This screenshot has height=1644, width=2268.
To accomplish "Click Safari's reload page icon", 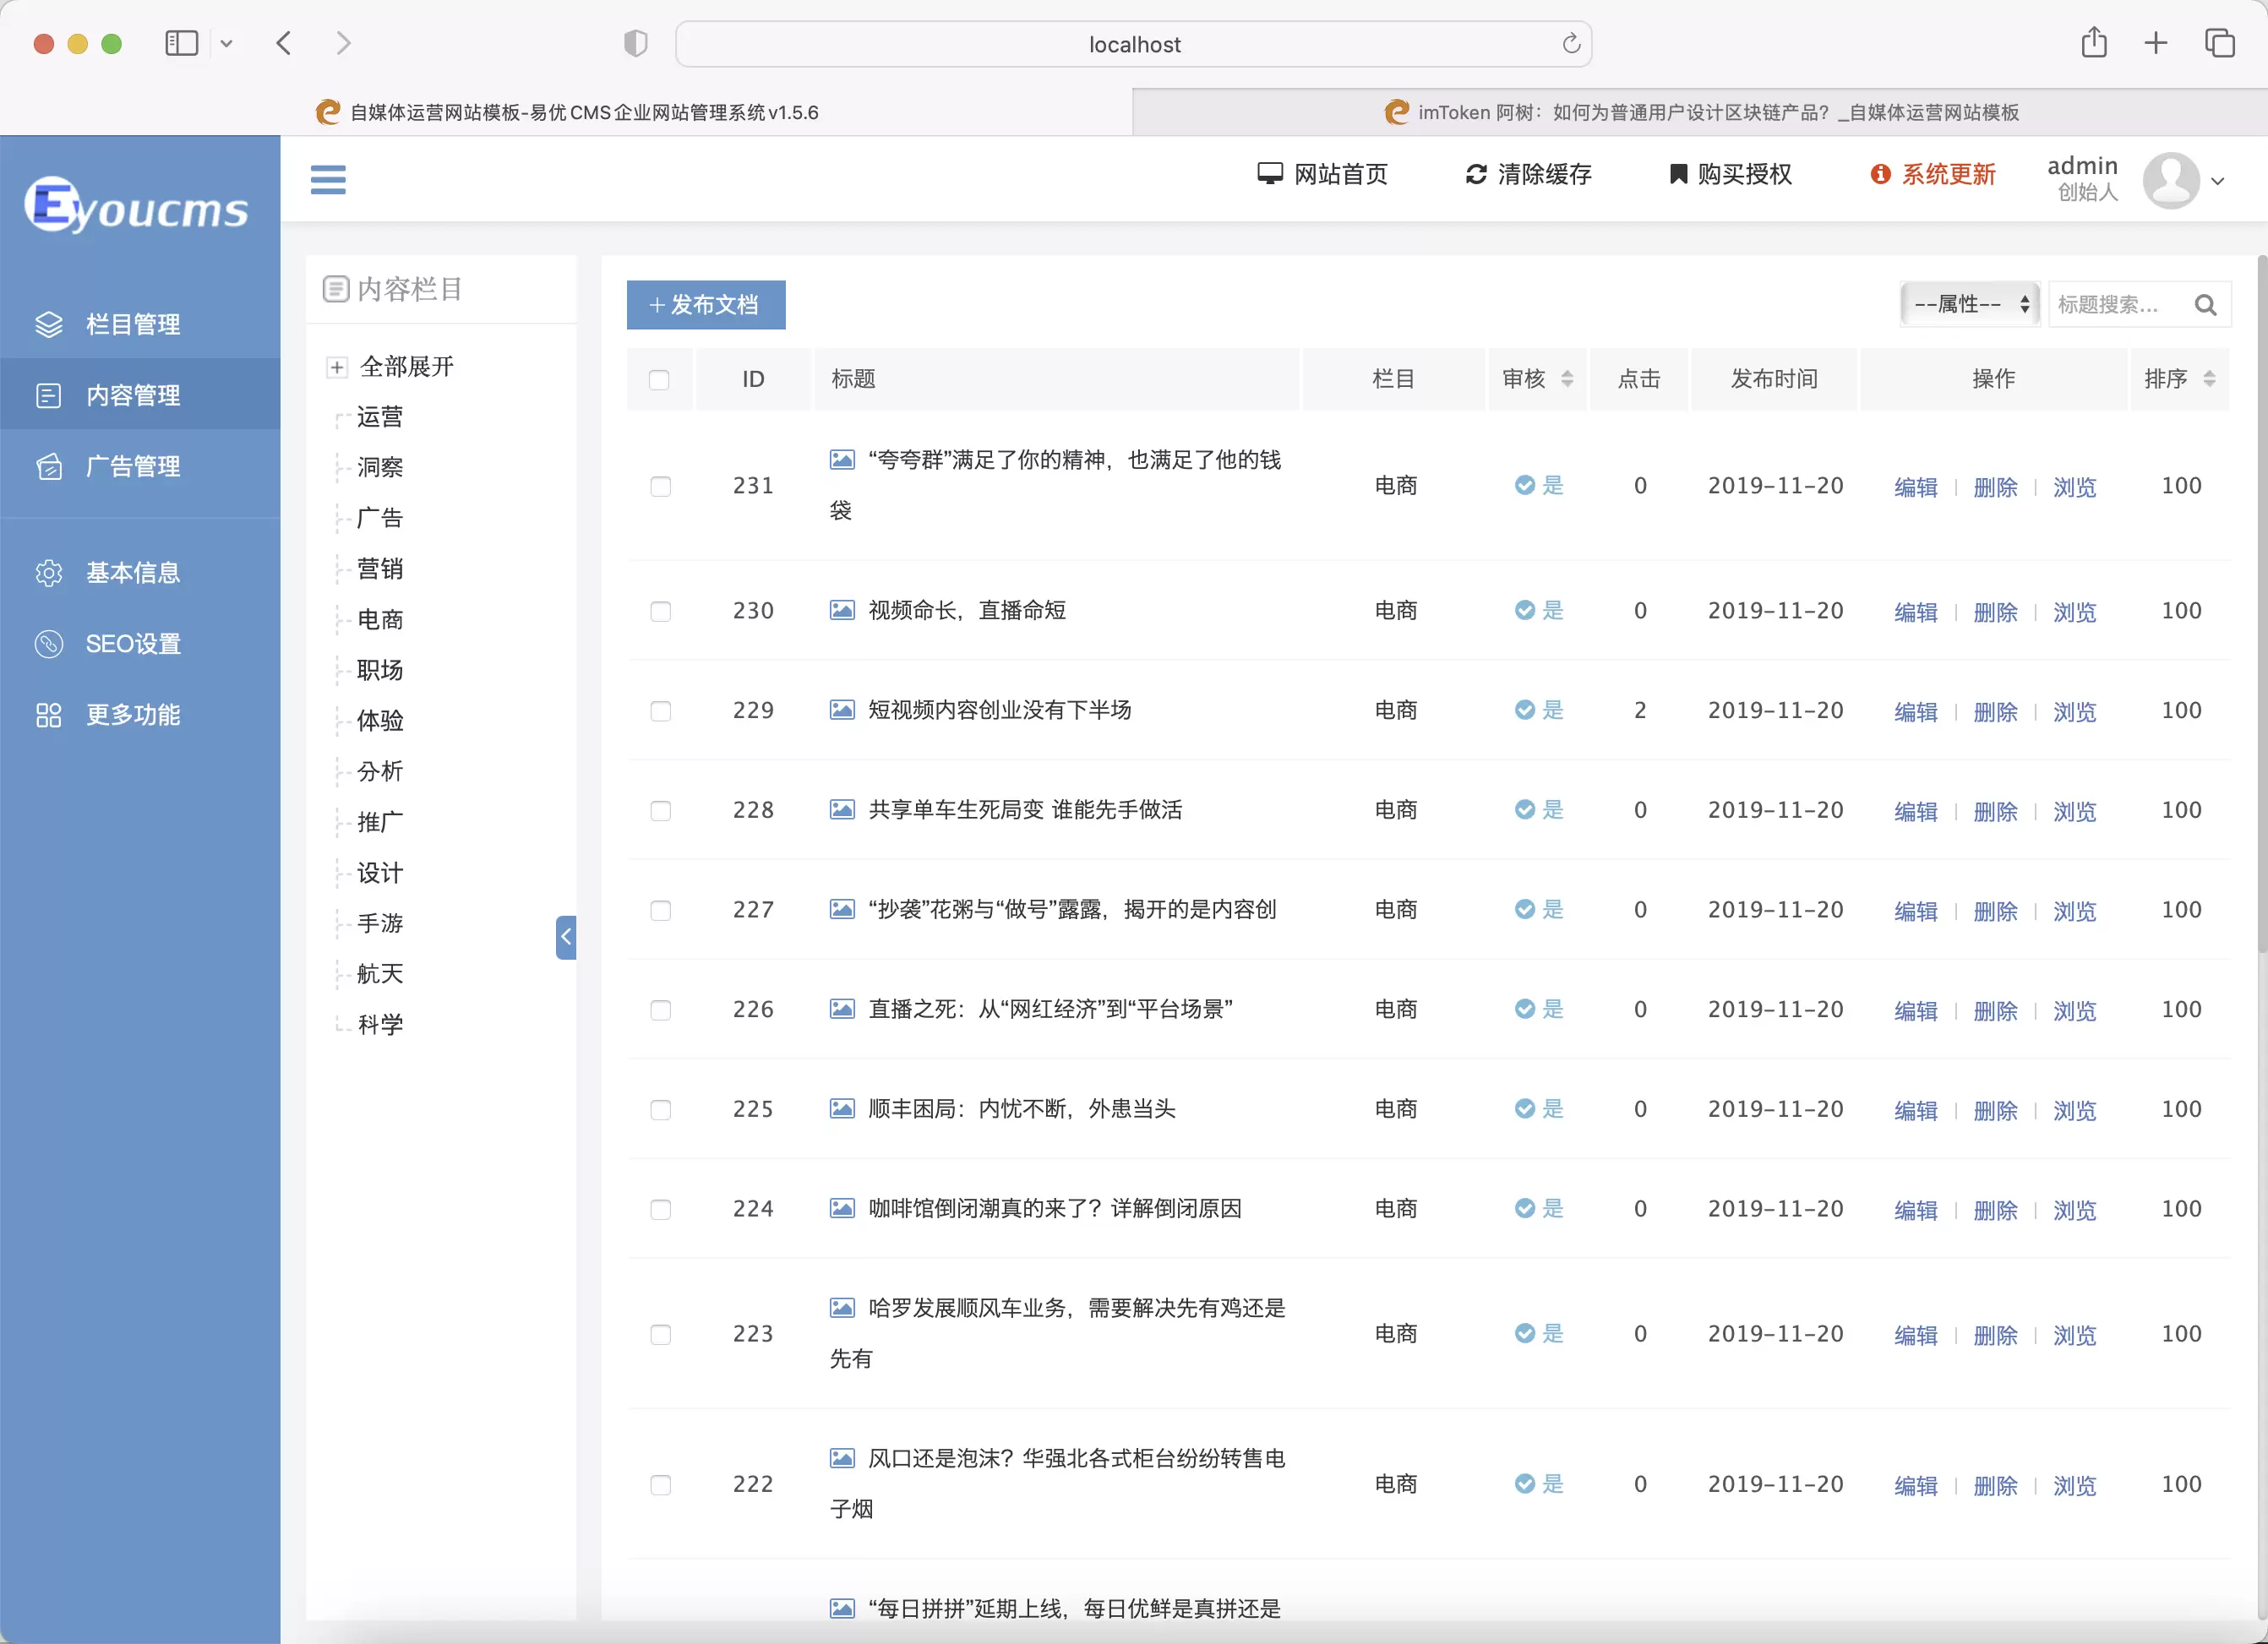I will tap(1570, 44).
